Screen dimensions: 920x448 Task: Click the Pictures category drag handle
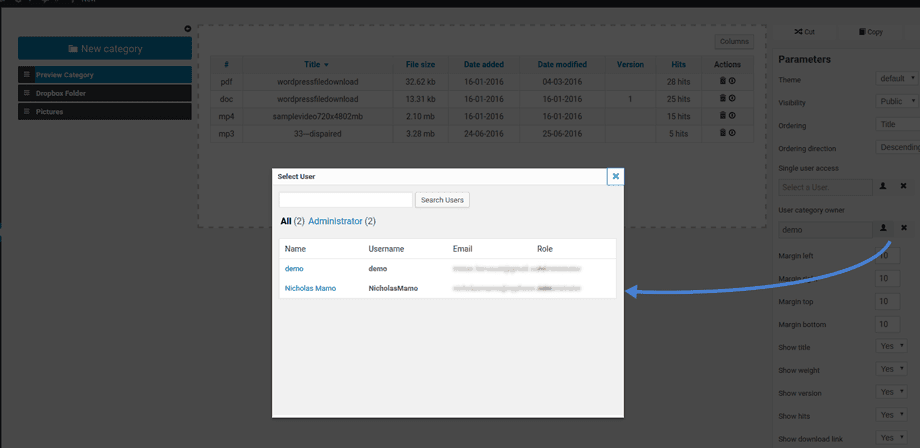click(x=27, y=112)
